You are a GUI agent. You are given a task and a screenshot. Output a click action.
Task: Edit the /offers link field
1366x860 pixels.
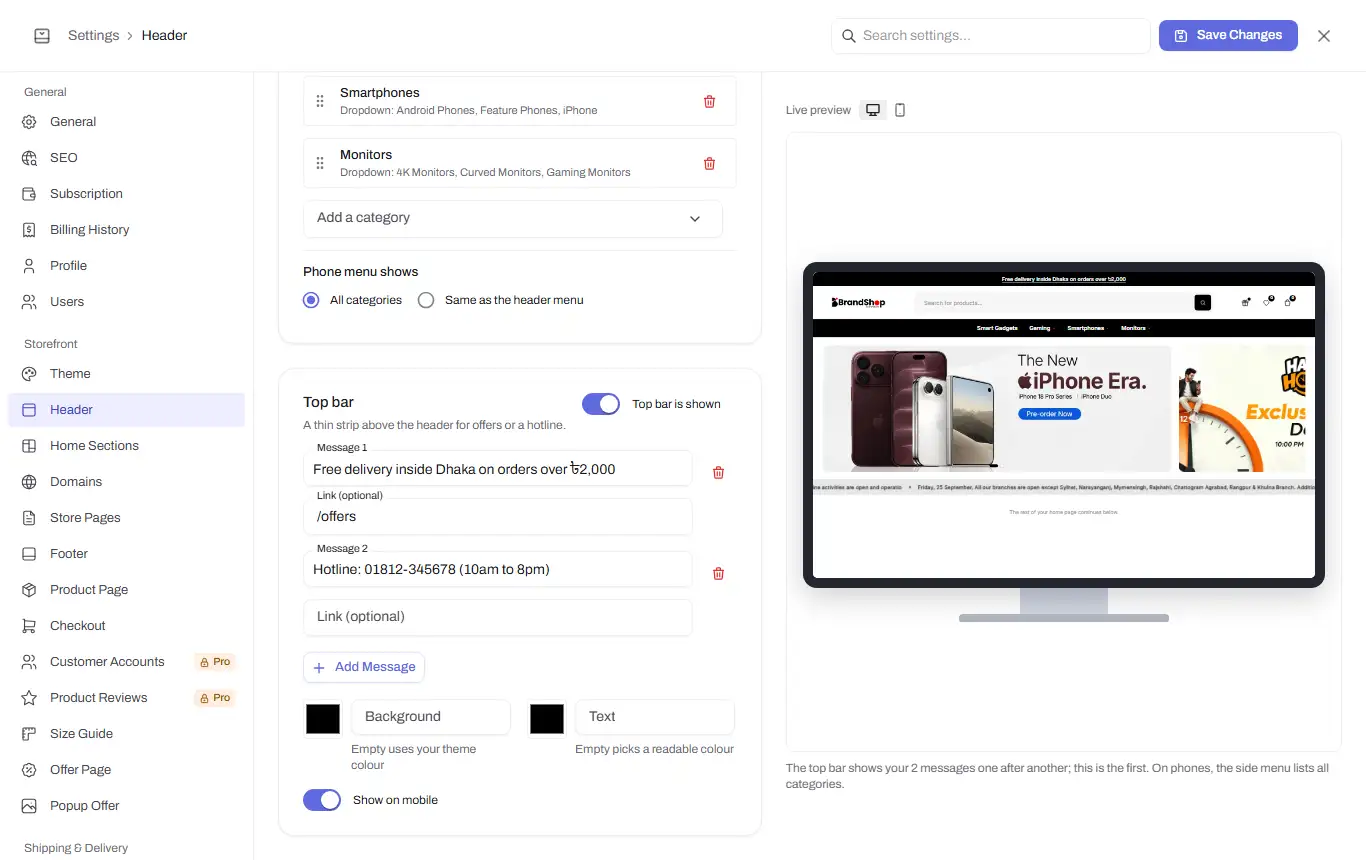tap(498, 516)
